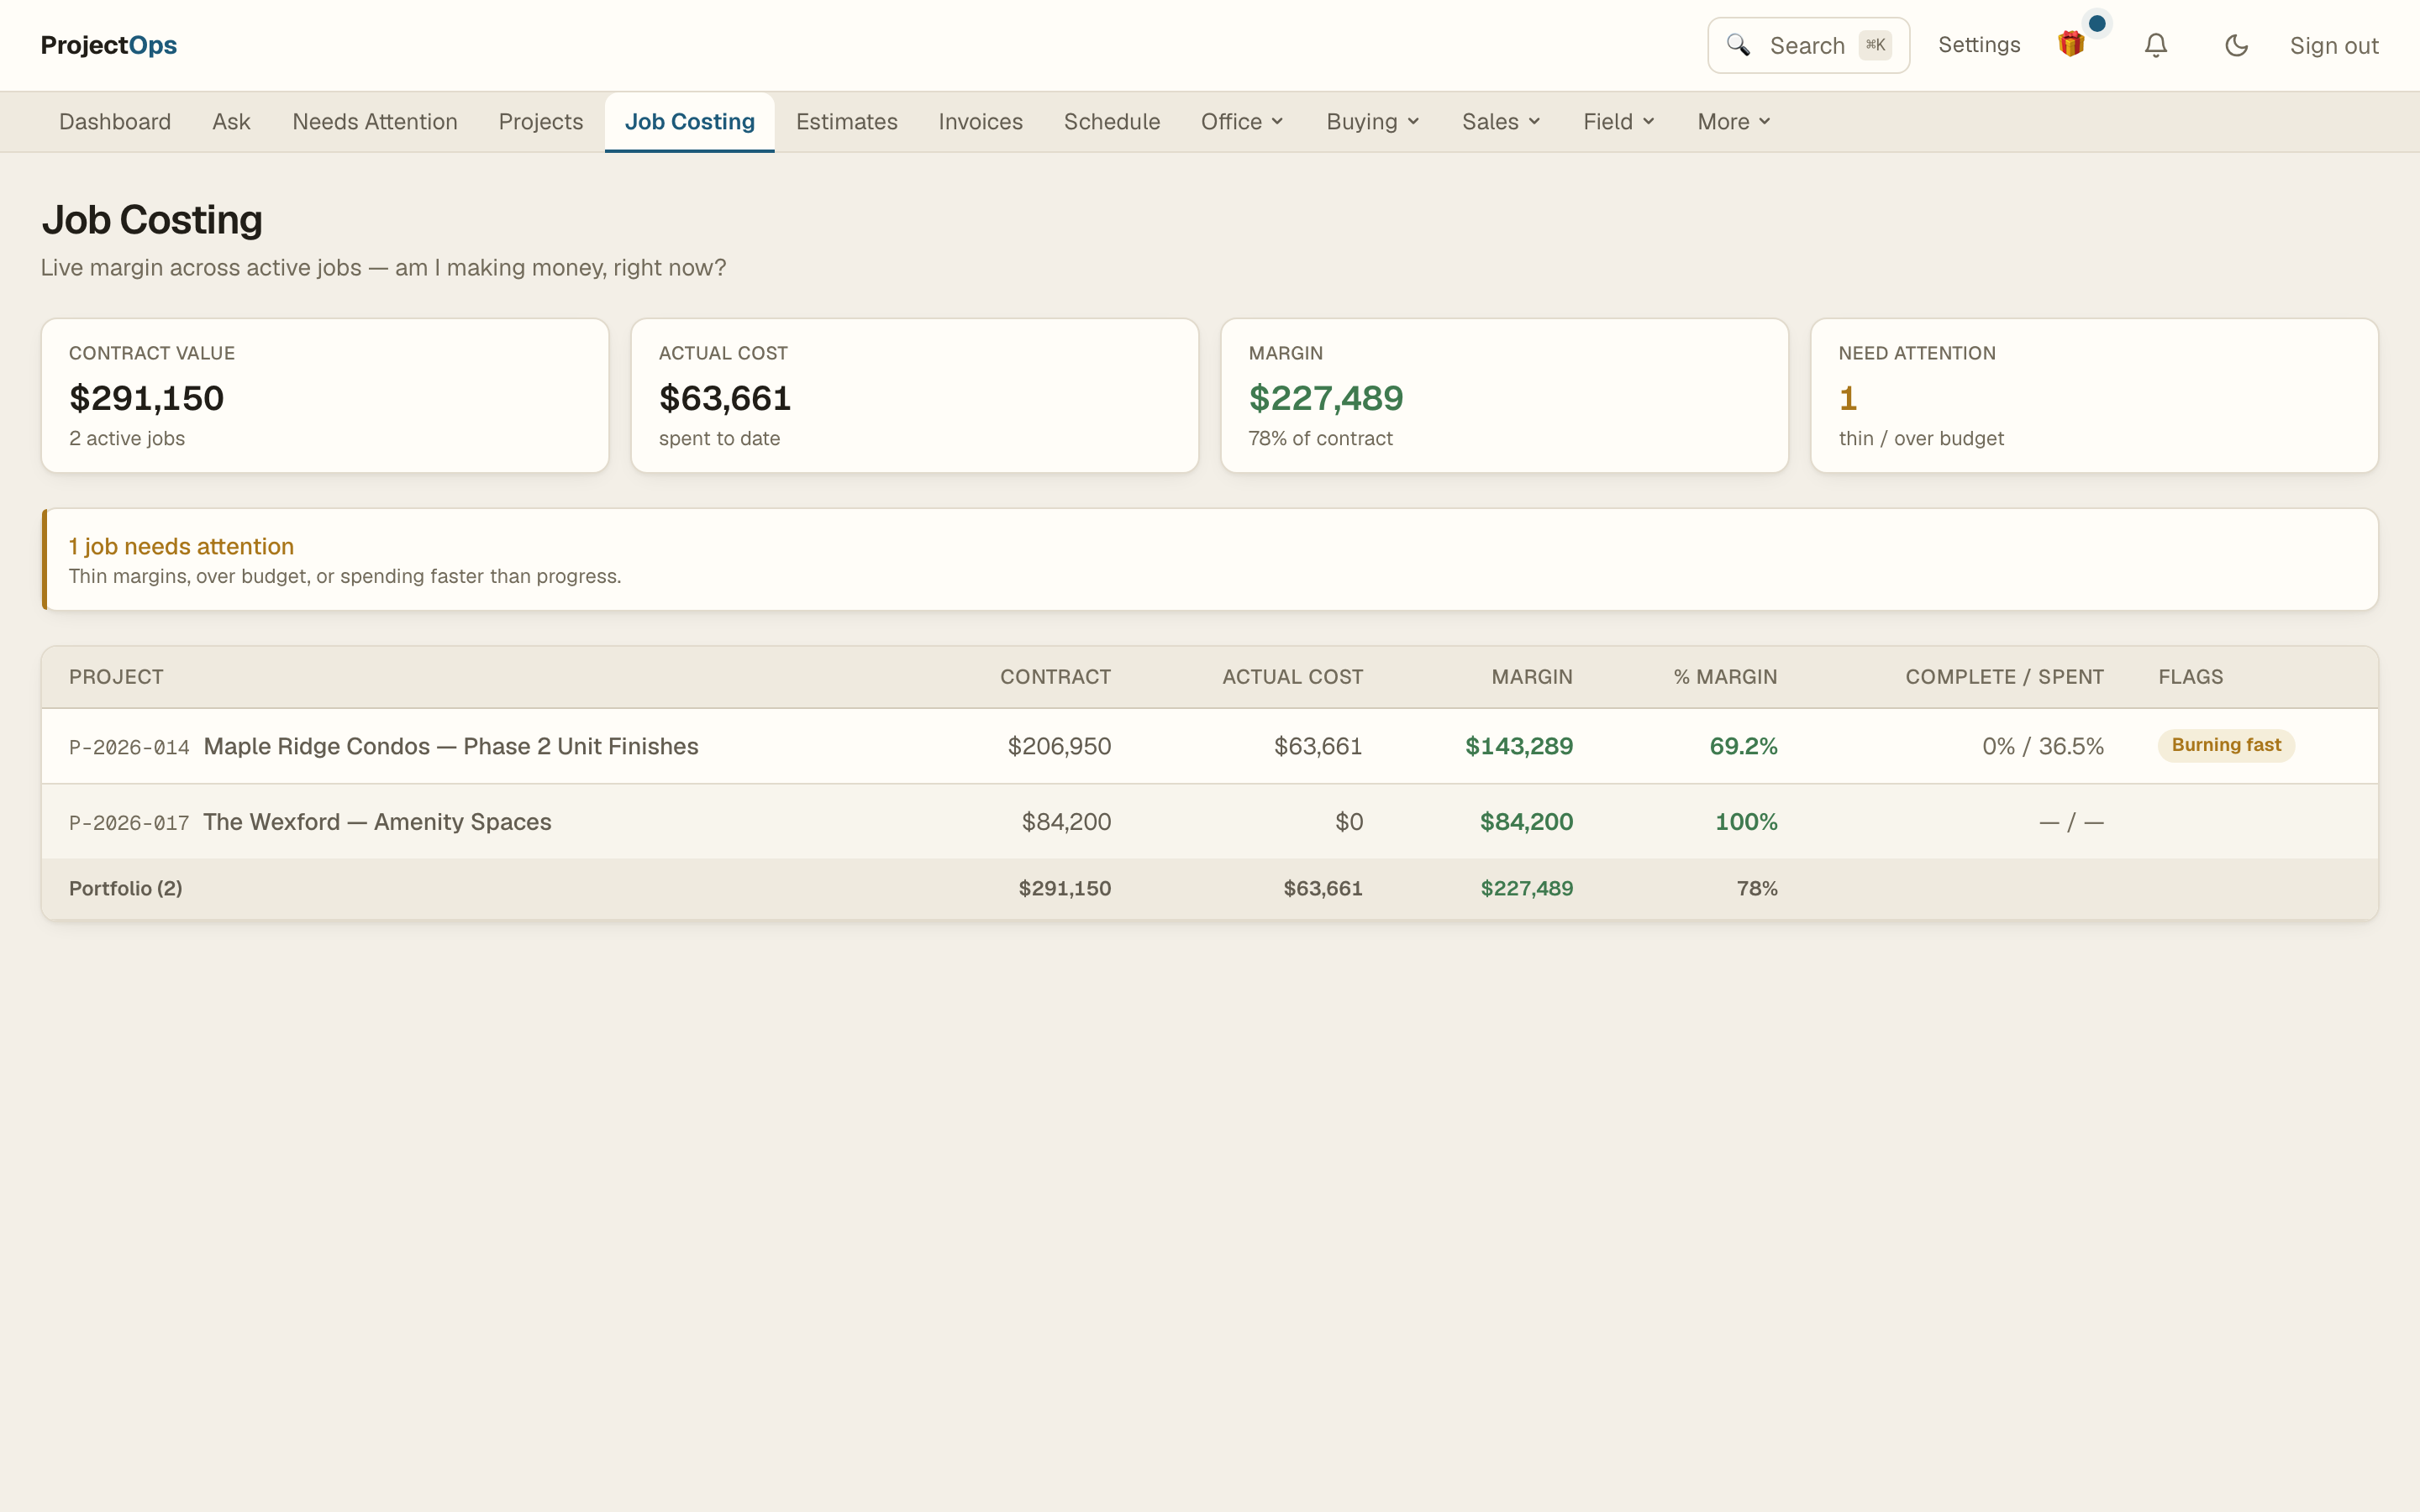Viewport: 2420px width, 1512px height.
Task: Open the notifications bell
Action: (x=2156, y=45)
